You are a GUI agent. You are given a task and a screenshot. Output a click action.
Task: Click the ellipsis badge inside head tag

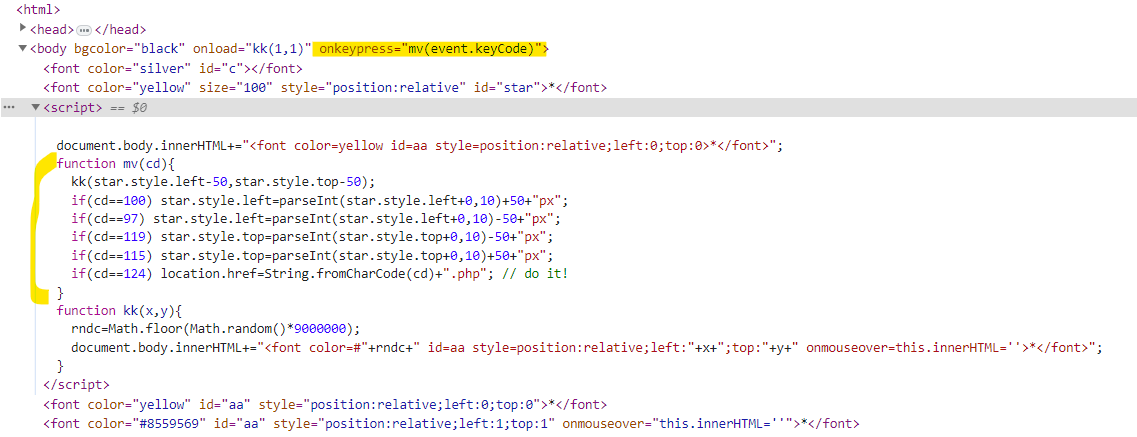tap(84, 30)
